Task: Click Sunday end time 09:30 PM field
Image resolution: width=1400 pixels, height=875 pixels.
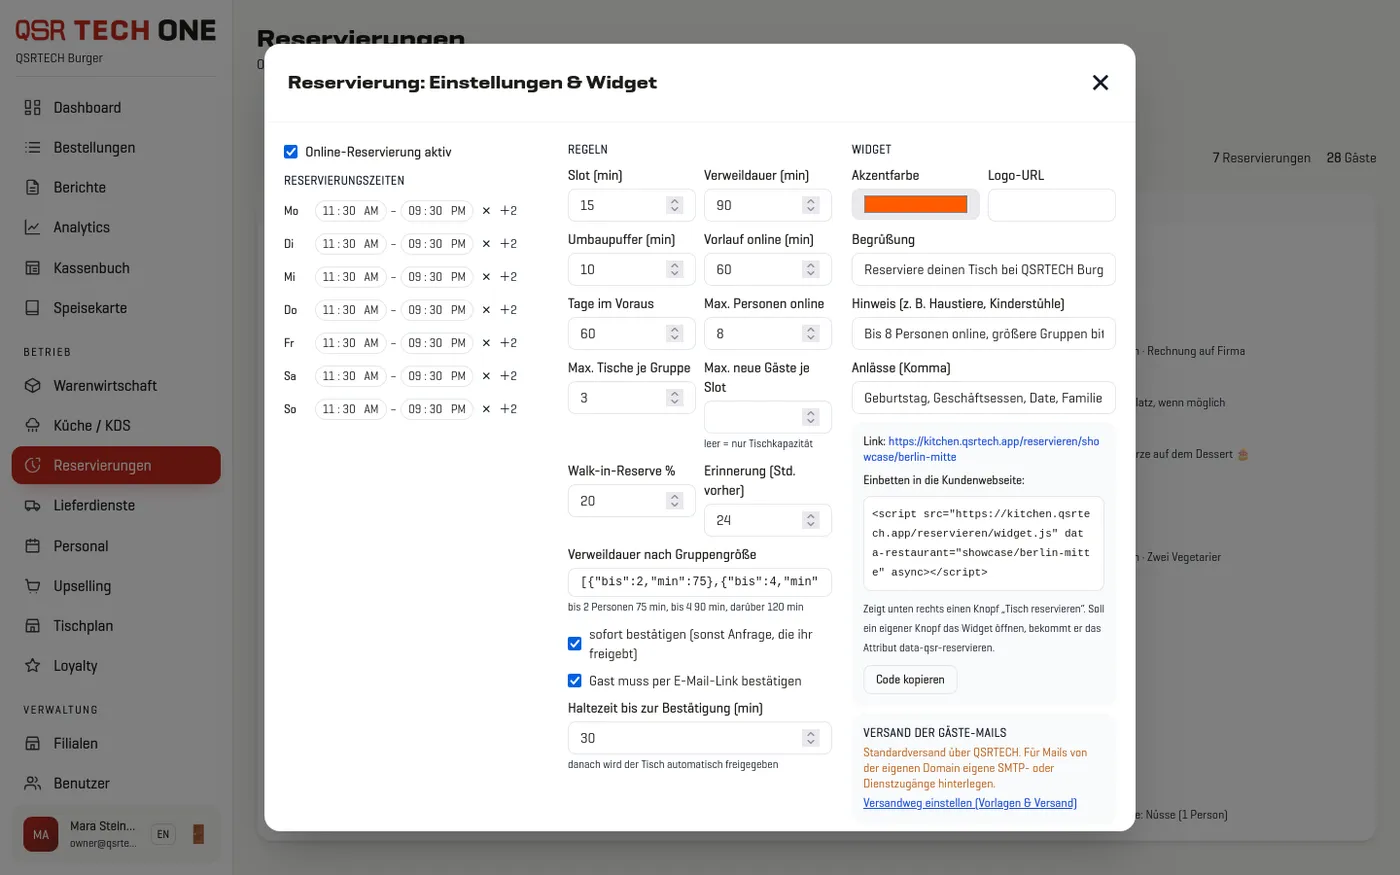Action: pos(437,409)
